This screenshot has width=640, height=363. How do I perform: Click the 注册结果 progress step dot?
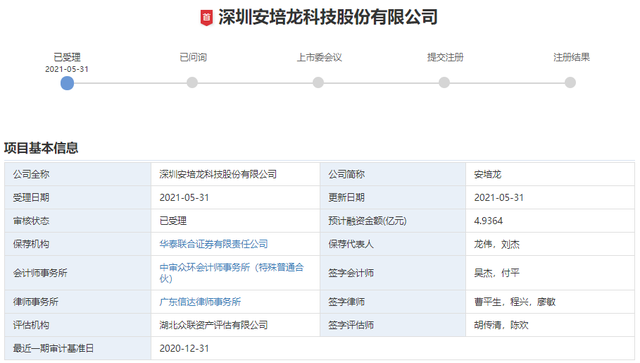tap(570, 82)
